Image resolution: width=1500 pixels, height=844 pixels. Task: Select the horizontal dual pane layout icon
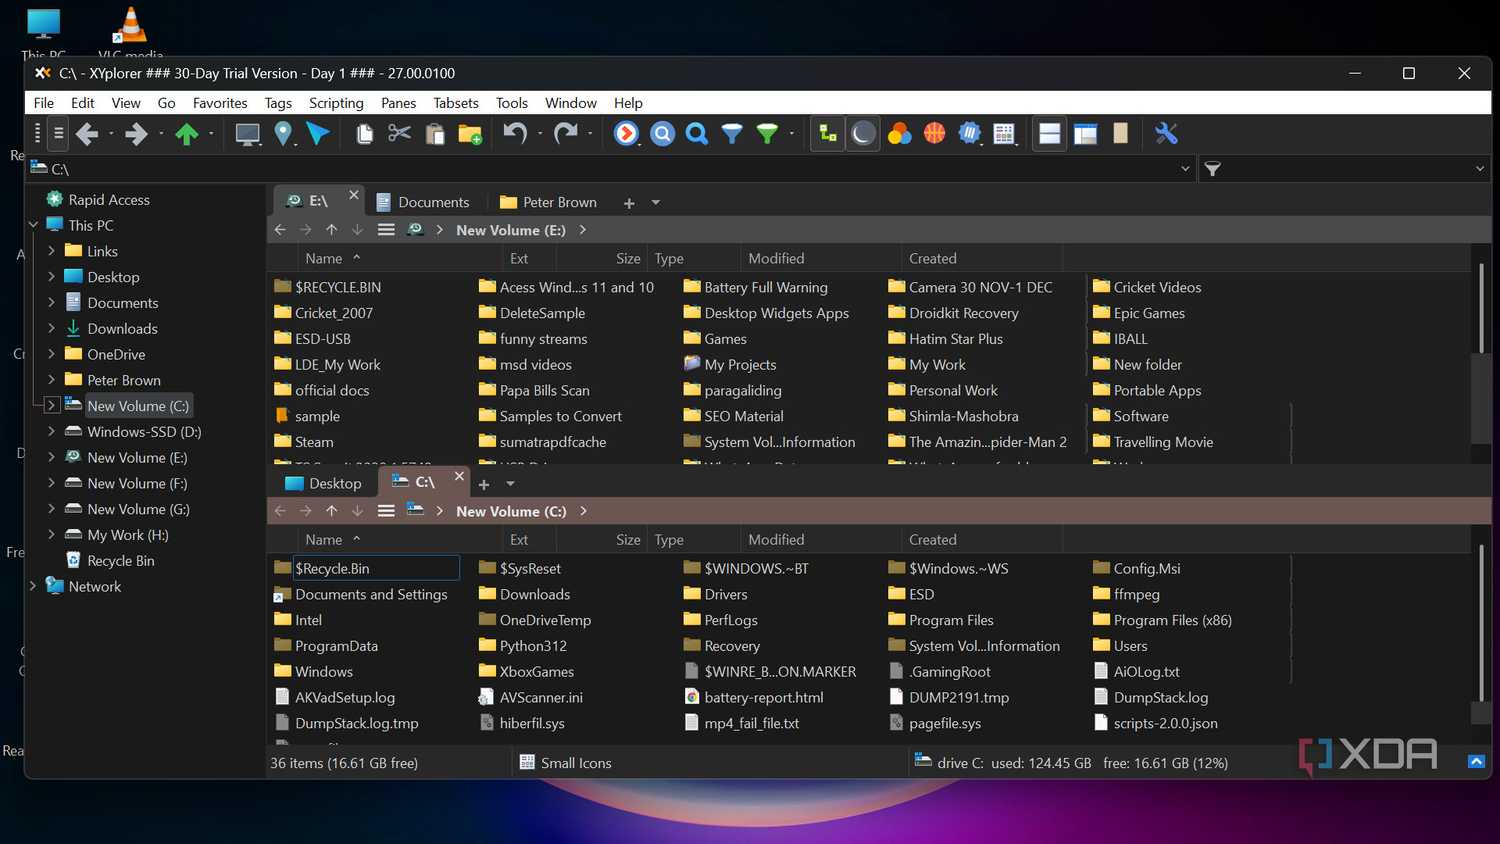(x=1049, y=133)
